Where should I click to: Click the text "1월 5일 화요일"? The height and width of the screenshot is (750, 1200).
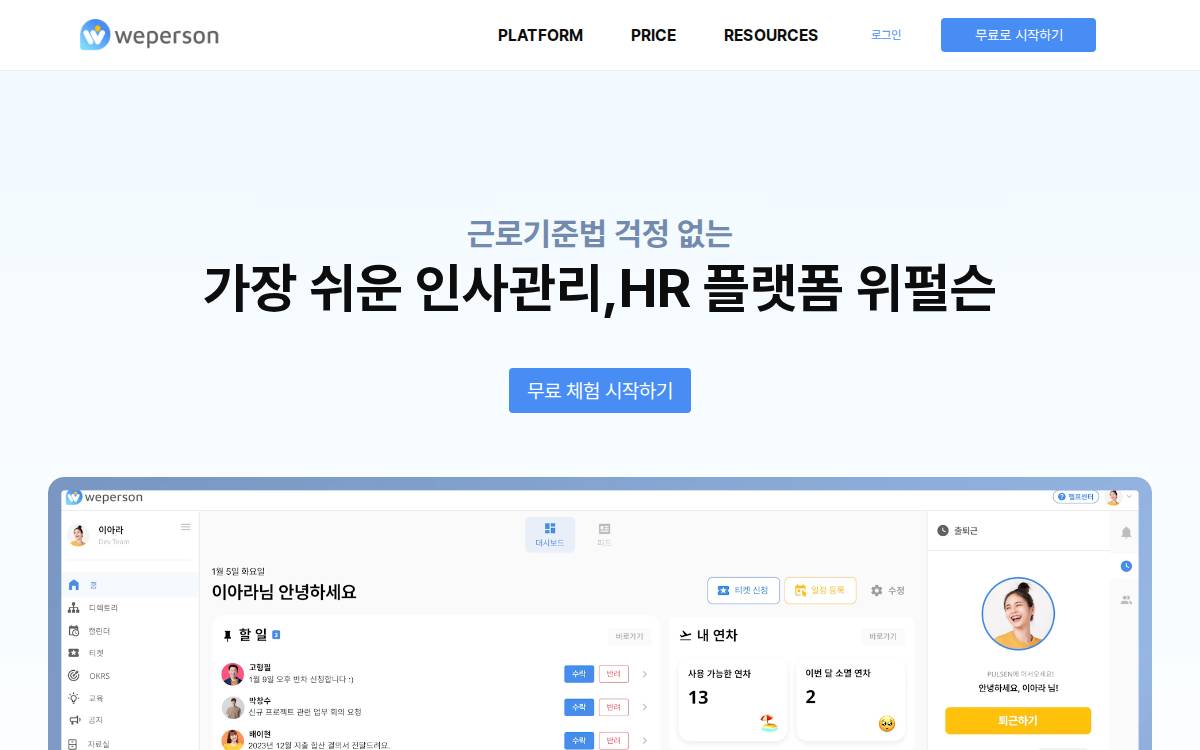[238, 571]
